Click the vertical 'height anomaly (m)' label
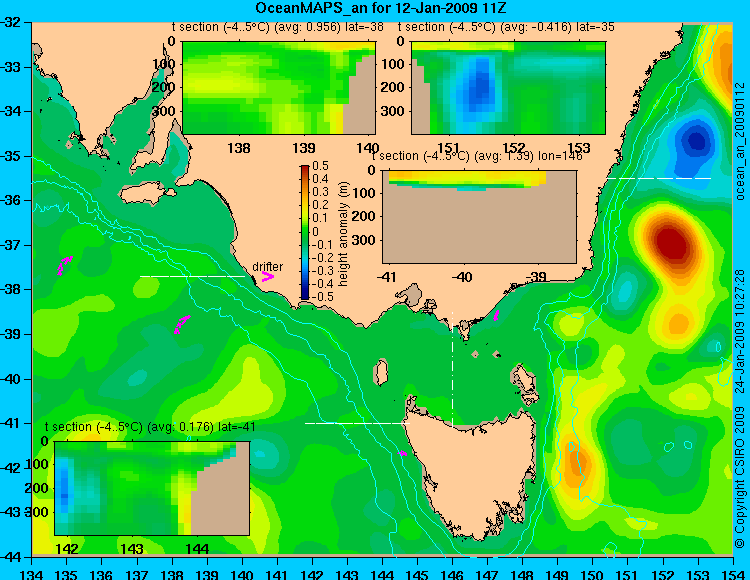Screen dimensions: 750x580 click(343, 234)
